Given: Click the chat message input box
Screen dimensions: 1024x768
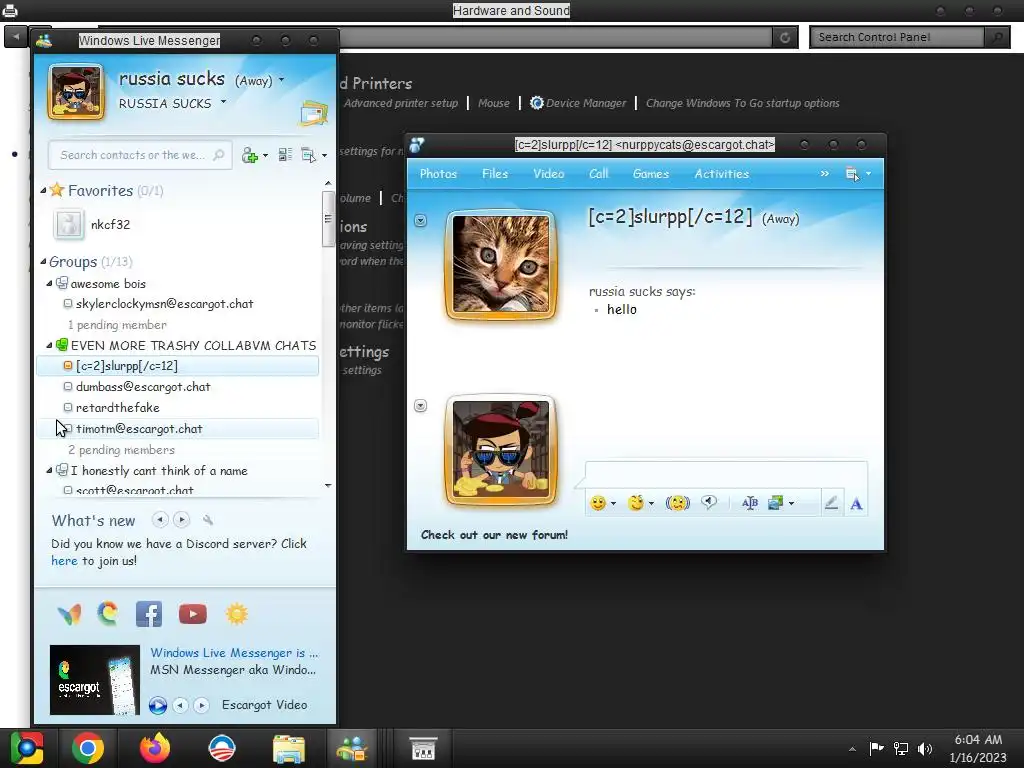Looking at the screenshot, I should click(726, 475).
